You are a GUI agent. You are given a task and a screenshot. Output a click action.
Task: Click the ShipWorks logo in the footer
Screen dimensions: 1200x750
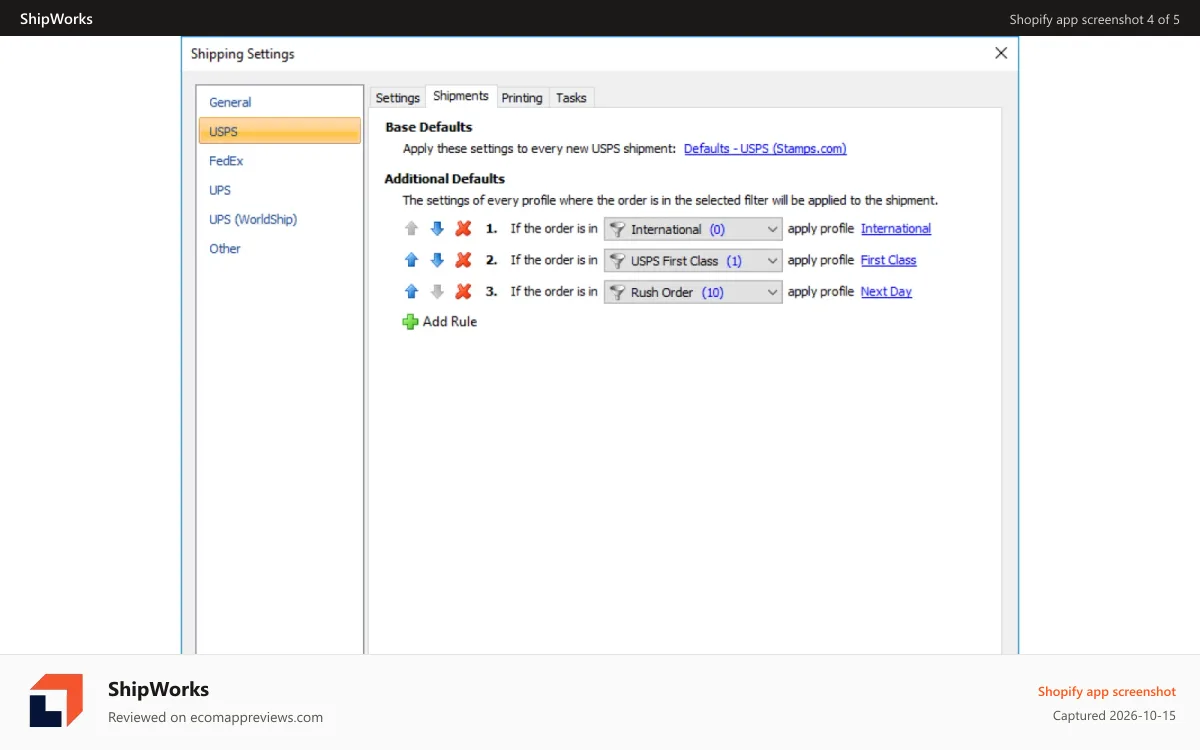[56, 700]
